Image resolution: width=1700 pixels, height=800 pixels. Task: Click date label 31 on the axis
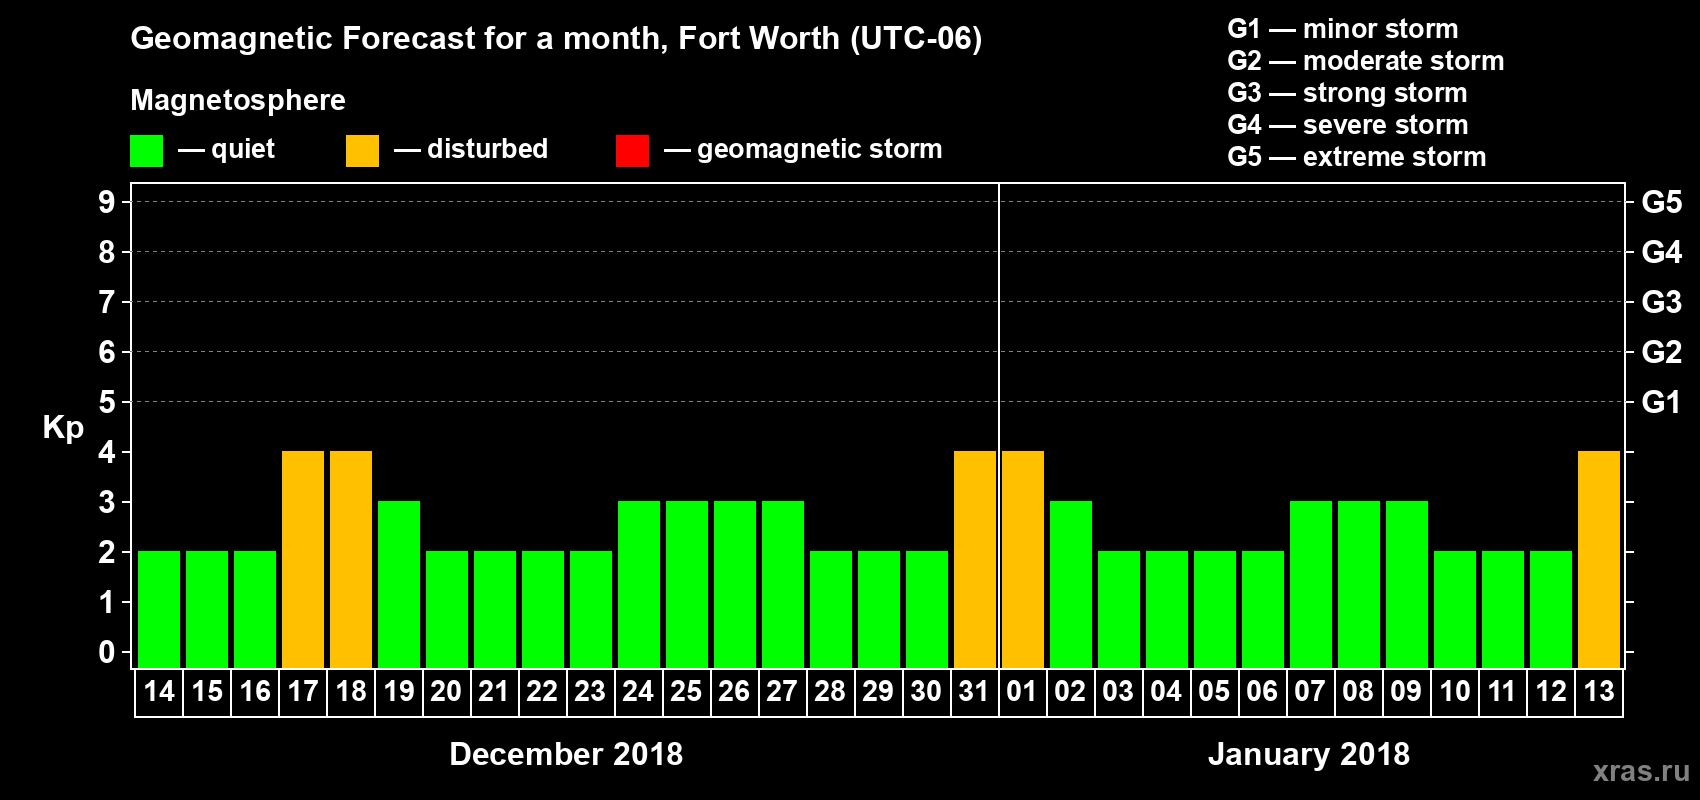pyautogui.click(x=974, y=692)
